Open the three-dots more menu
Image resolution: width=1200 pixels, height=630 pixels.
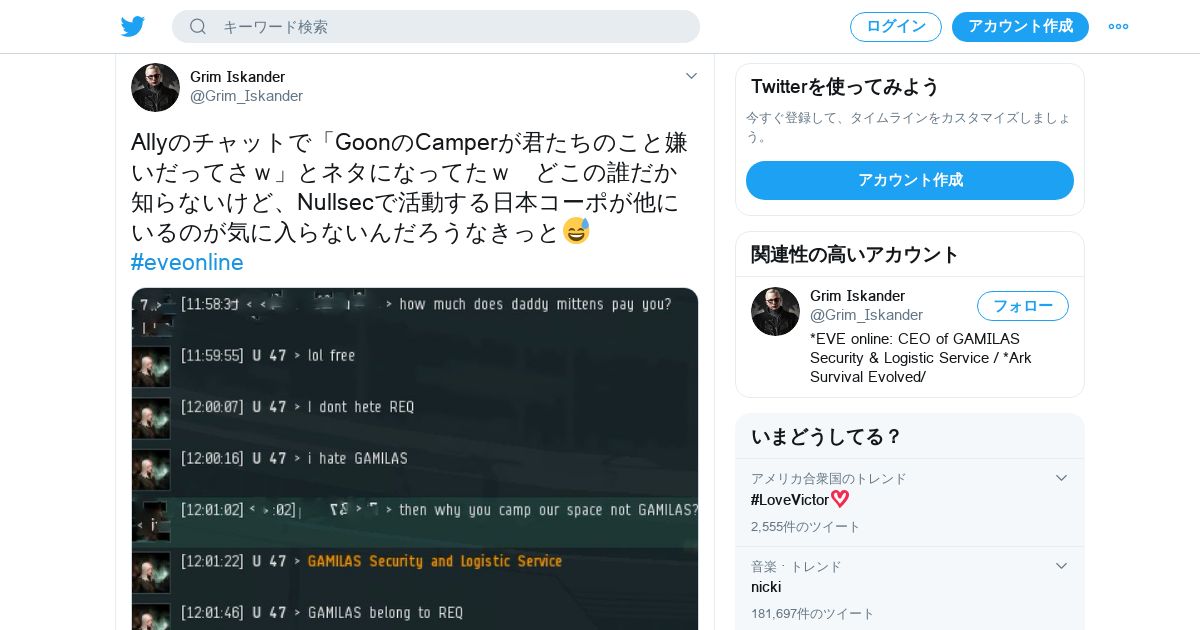1118,26
